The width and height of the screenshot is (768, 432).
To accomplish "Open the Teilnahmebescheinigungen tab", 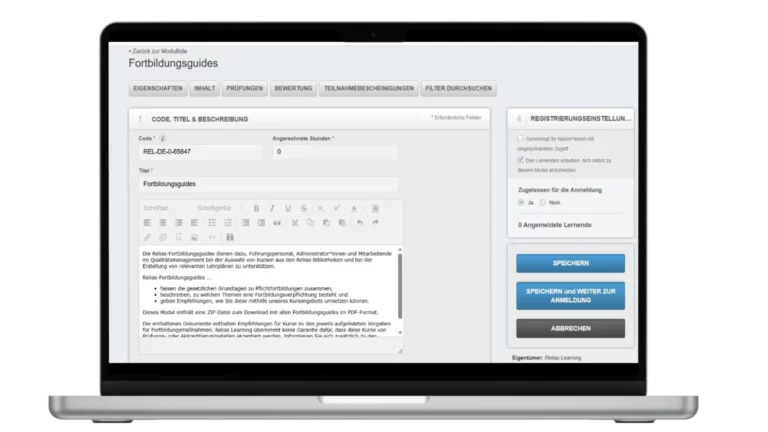I will pyautogui.click(x=369, y=88).
